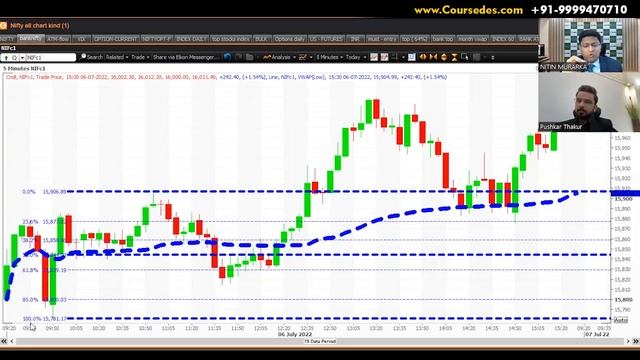Open the crosshair tool dropdown arrow

(x=403, y=58)
